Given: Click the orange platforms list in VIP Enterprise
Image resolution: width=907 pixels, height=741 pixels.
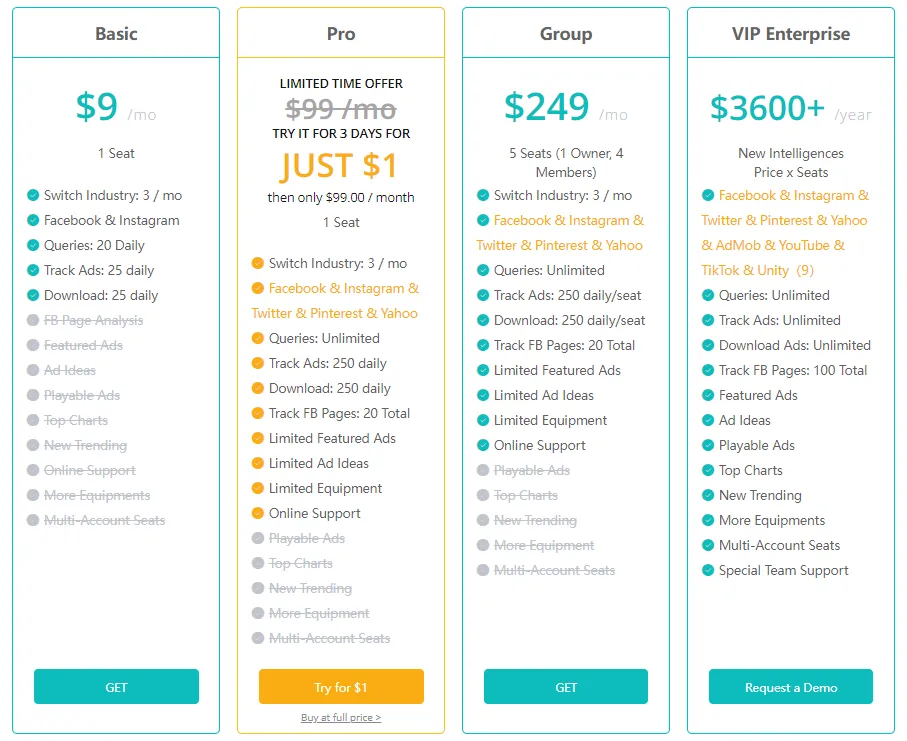Looking at the screenshot, I should point(785,232).
